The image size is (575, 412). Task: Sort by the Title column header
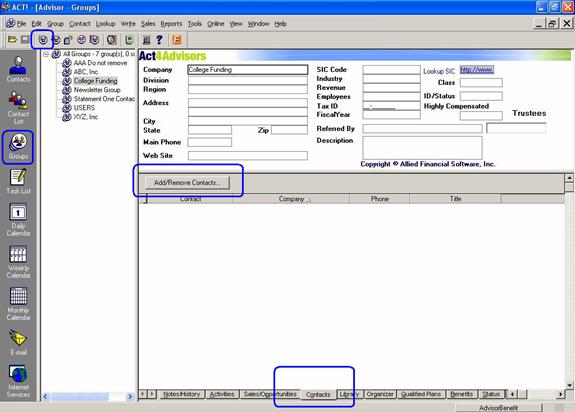[x=455, y=199]
